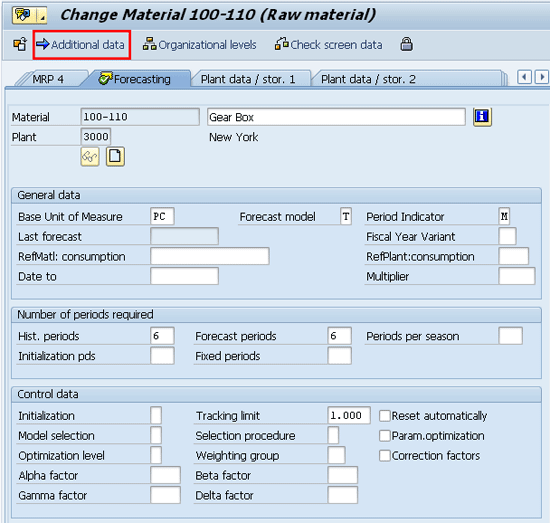Image resolution: width=550 pixels, height=523 pixels.
Task: Click the blank document icon under Plant
Action: tap(115, 156)
